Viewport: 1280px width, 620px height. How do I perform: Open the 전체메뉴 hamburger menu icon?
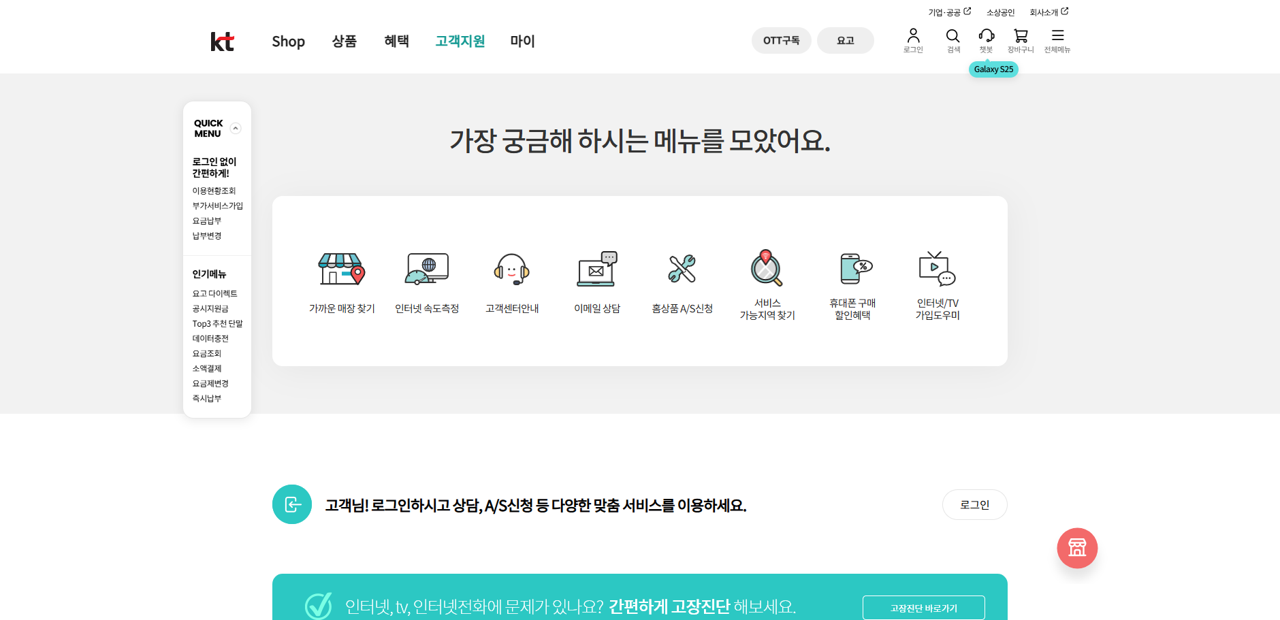click(x=1056, y=36)
